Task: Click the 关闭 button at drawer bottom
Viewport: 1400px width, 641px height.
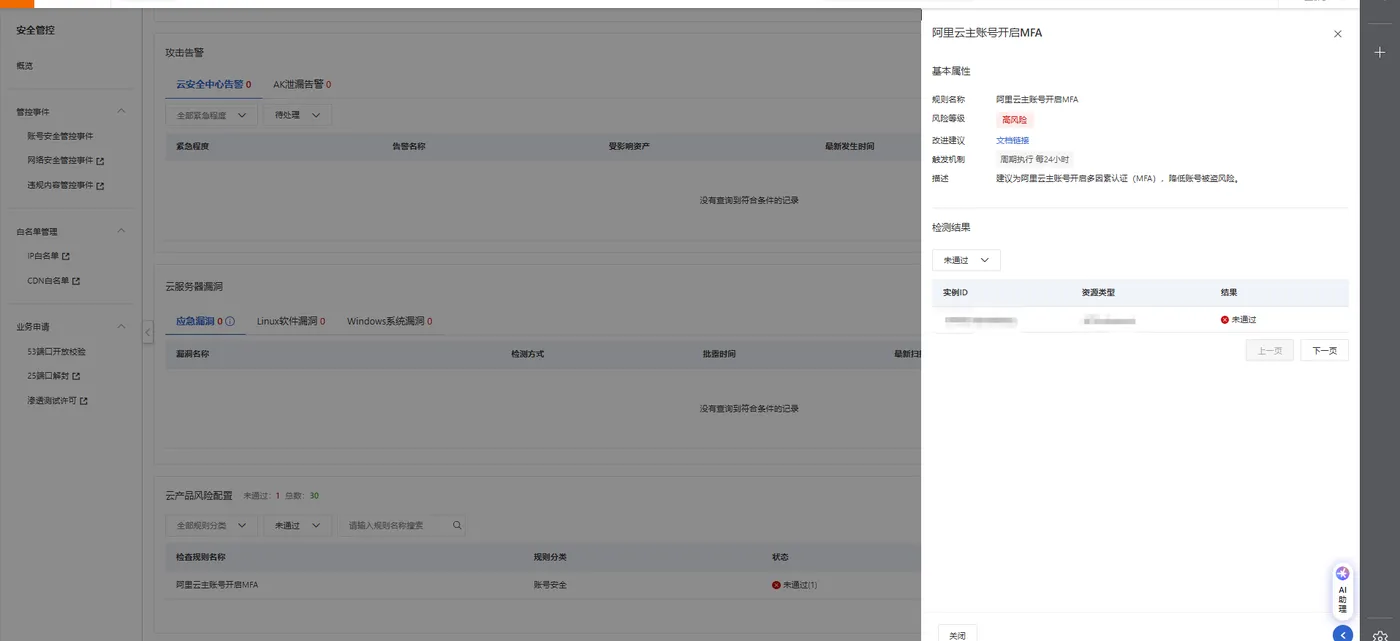Action: click(957, 635)
